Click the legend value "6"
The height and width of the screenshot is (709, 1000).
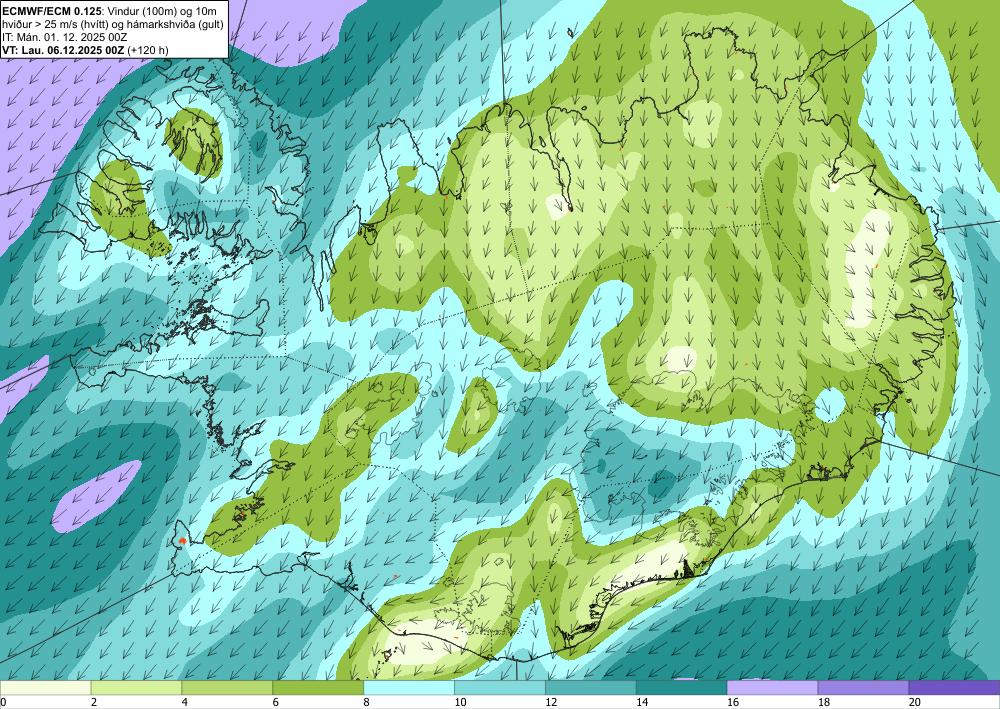click(x=276, y=703)
